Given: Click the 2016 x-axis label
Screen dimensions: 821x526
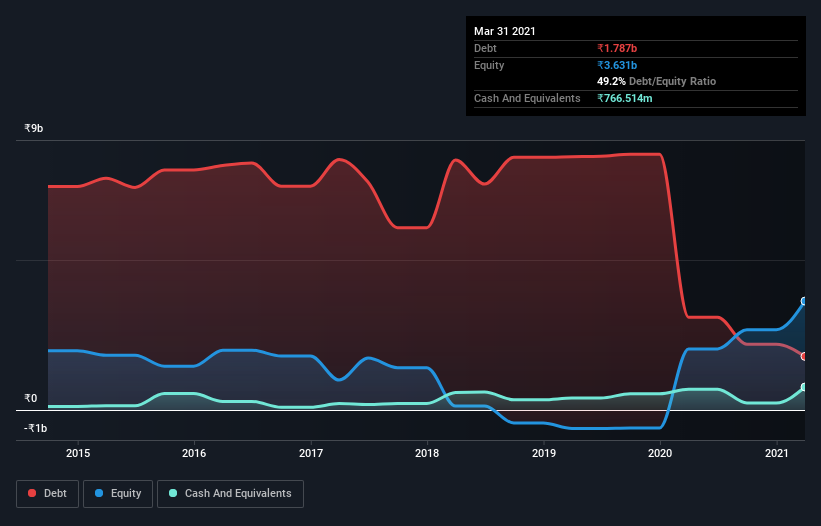Looking at the screenshot, I should 194,453.
